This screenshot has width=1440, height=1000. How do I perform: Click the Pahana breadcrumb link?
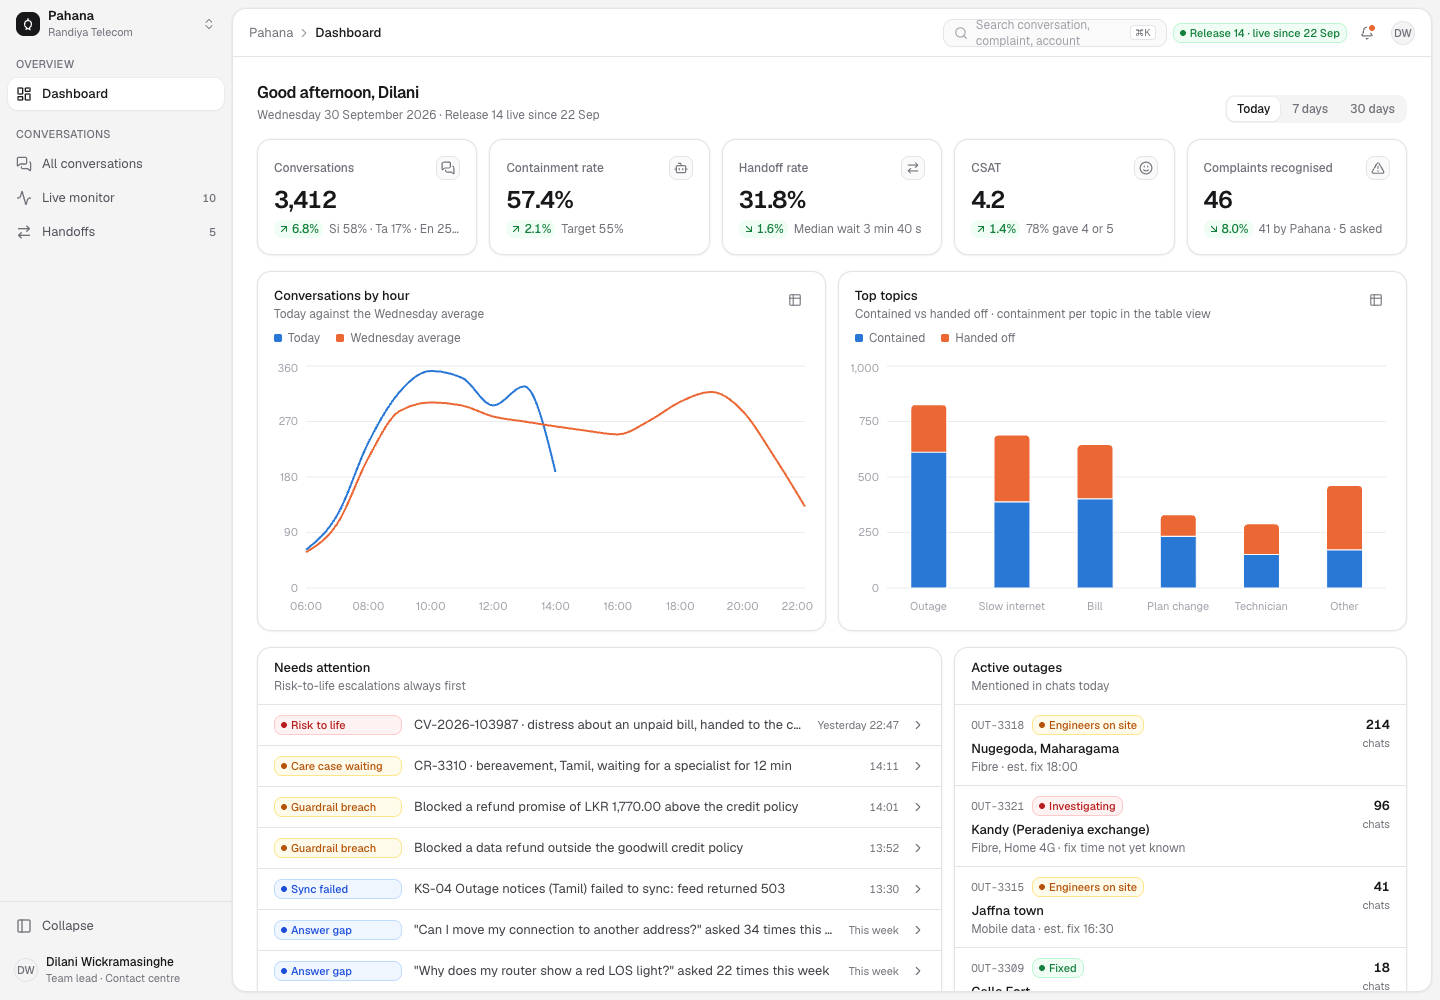(x=271, y=33)
